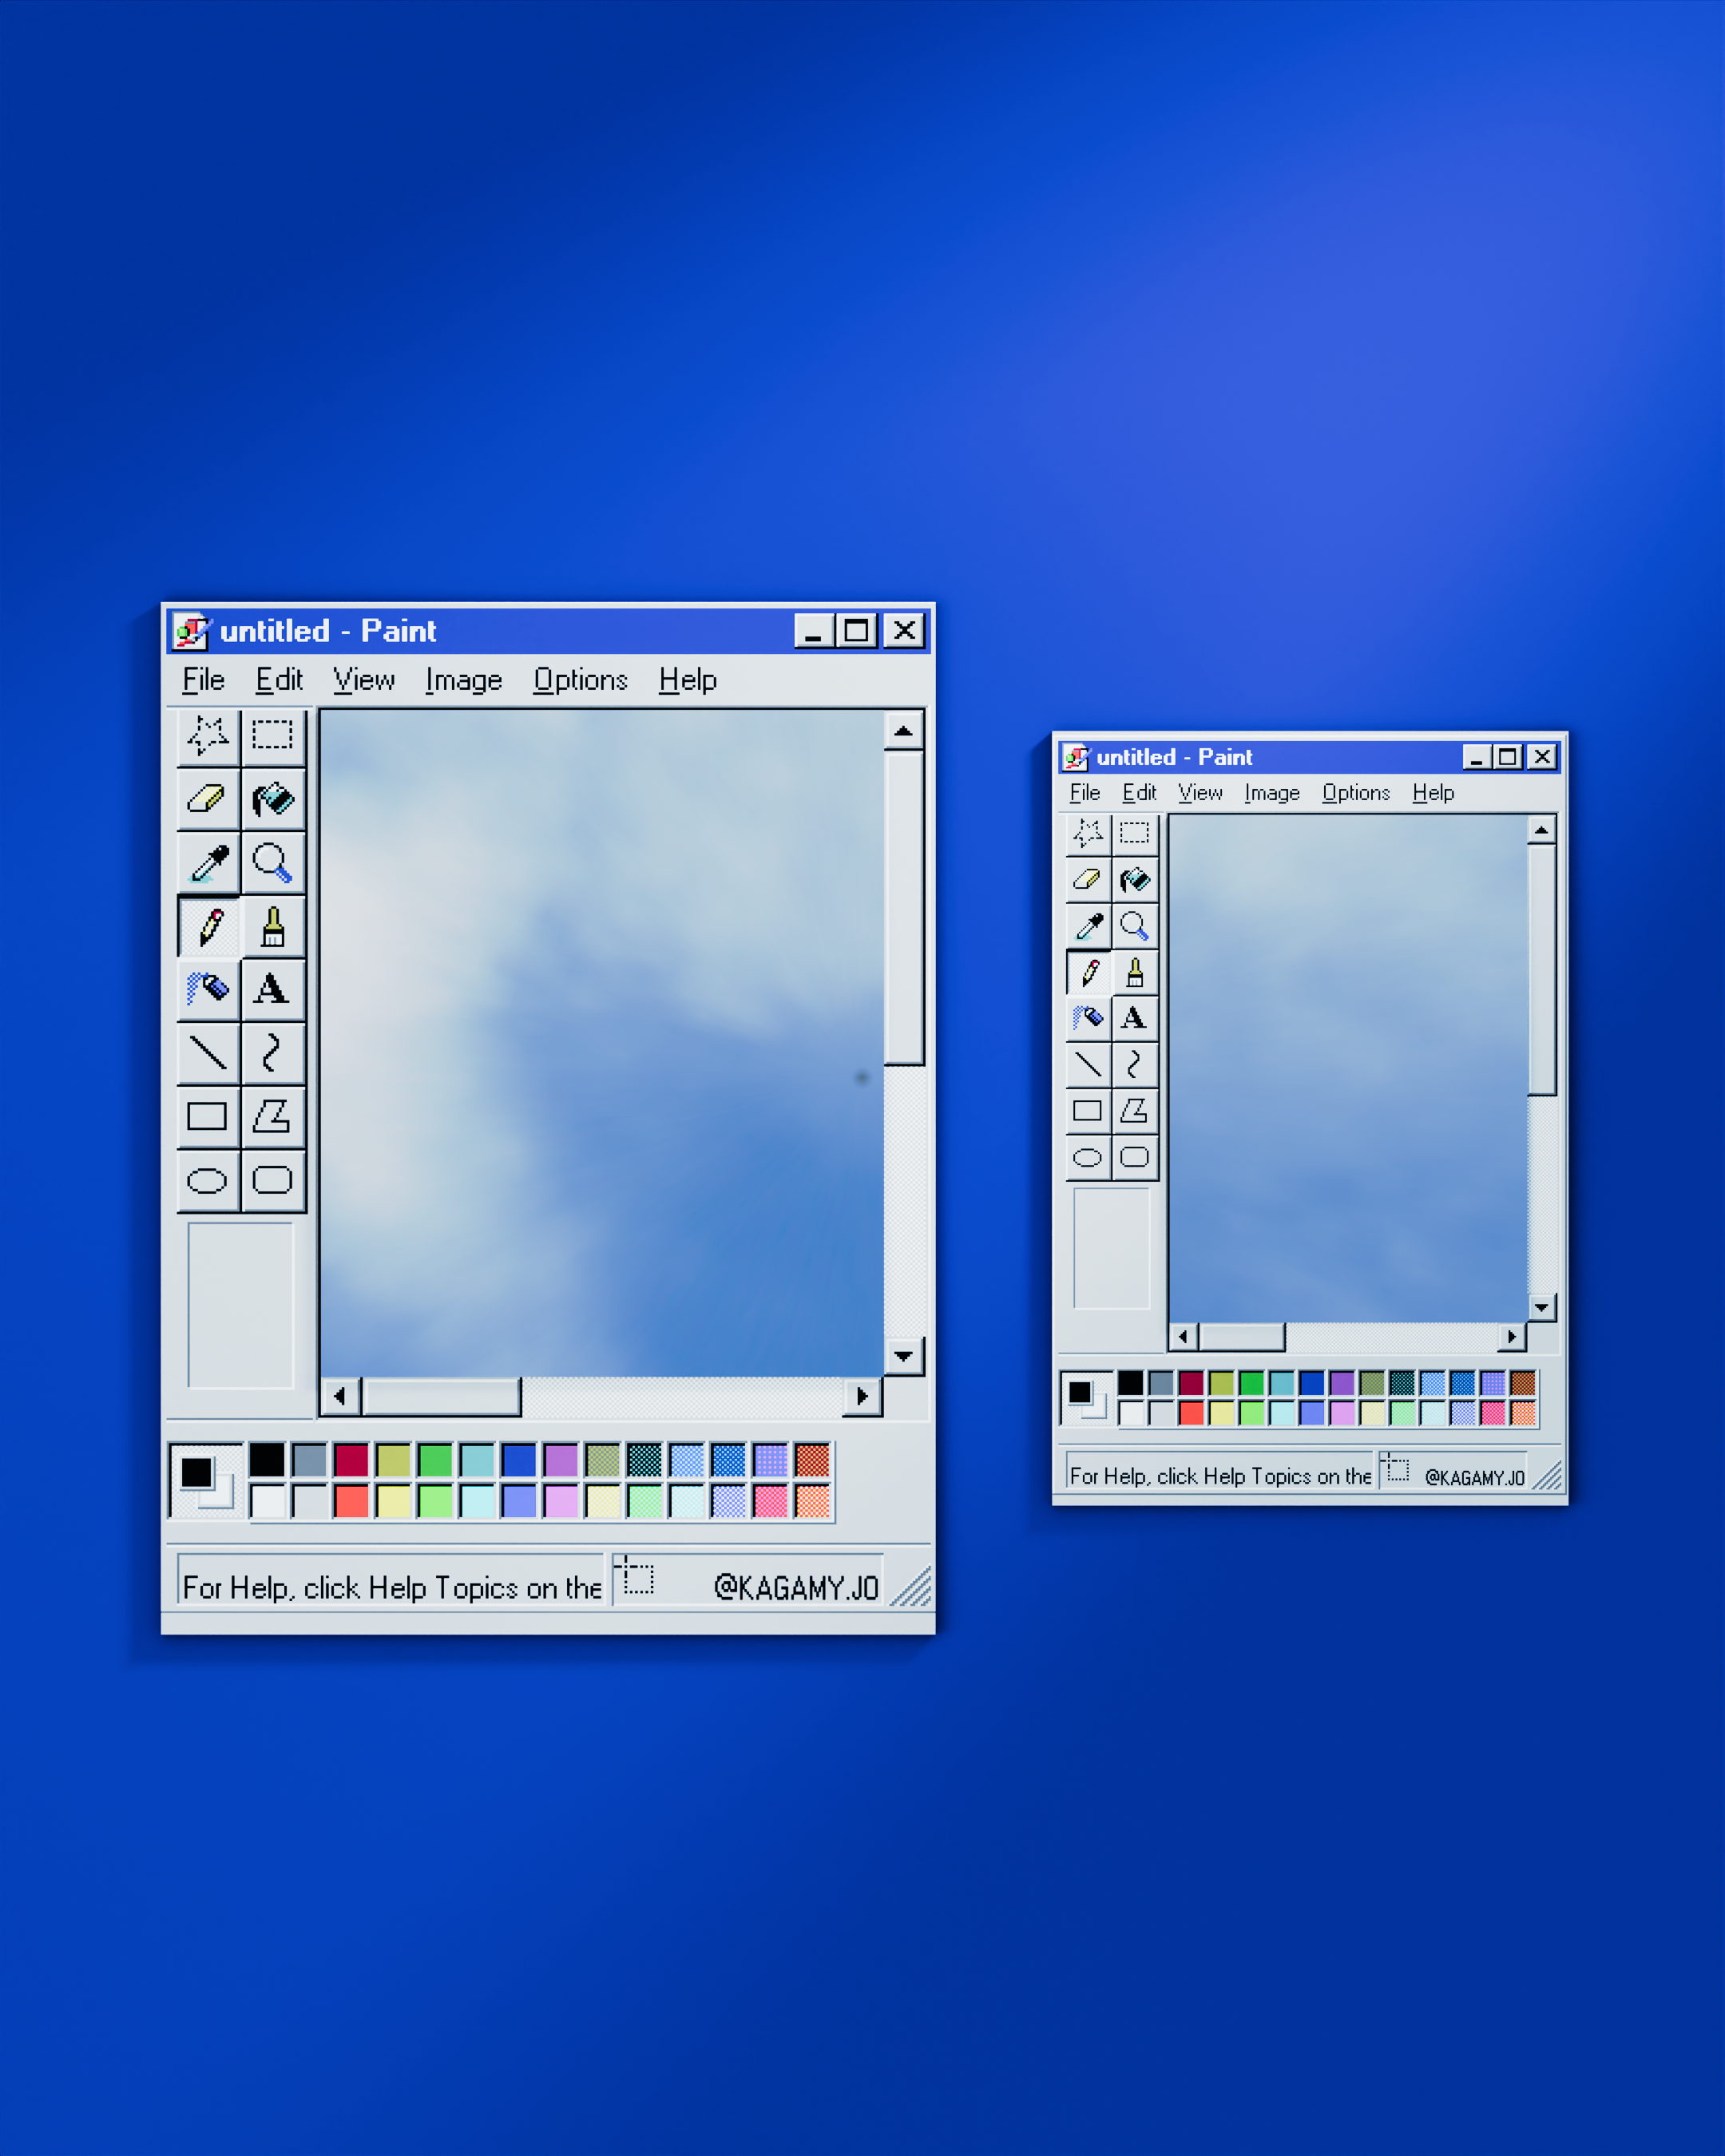Pick the Line drawing tool

pos(207,1055)
